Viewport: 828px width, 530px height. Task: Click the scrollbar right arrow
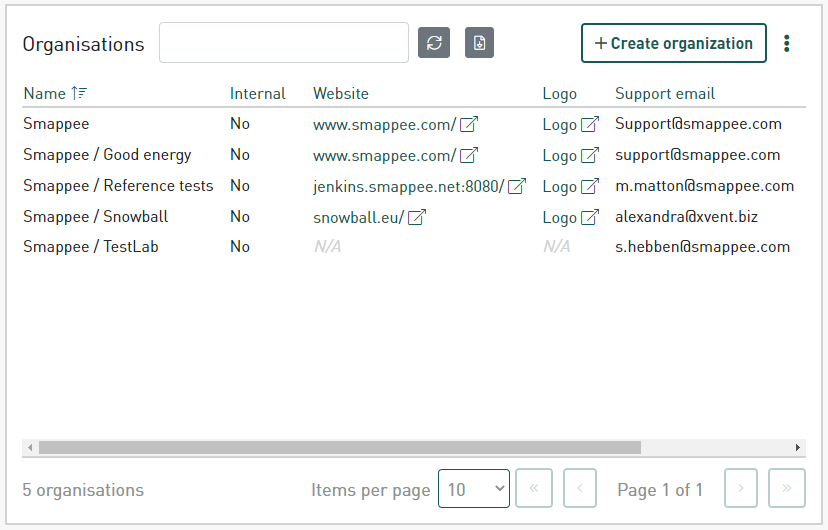[797, 448]
